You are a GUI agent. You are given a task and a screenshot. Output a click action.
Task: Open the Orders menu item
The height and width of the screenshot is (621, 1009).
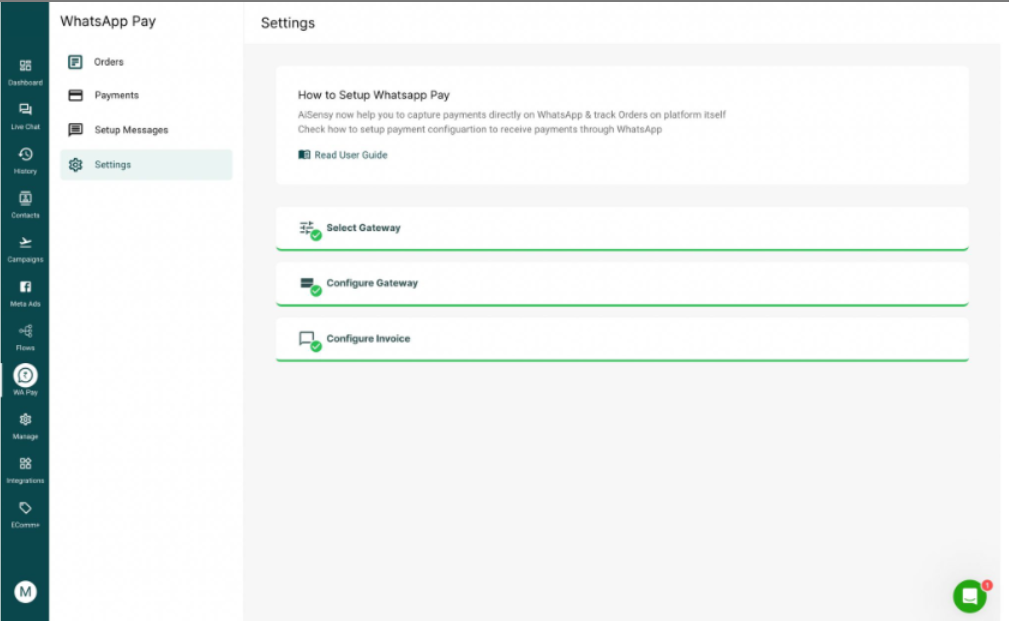[146, 62]
